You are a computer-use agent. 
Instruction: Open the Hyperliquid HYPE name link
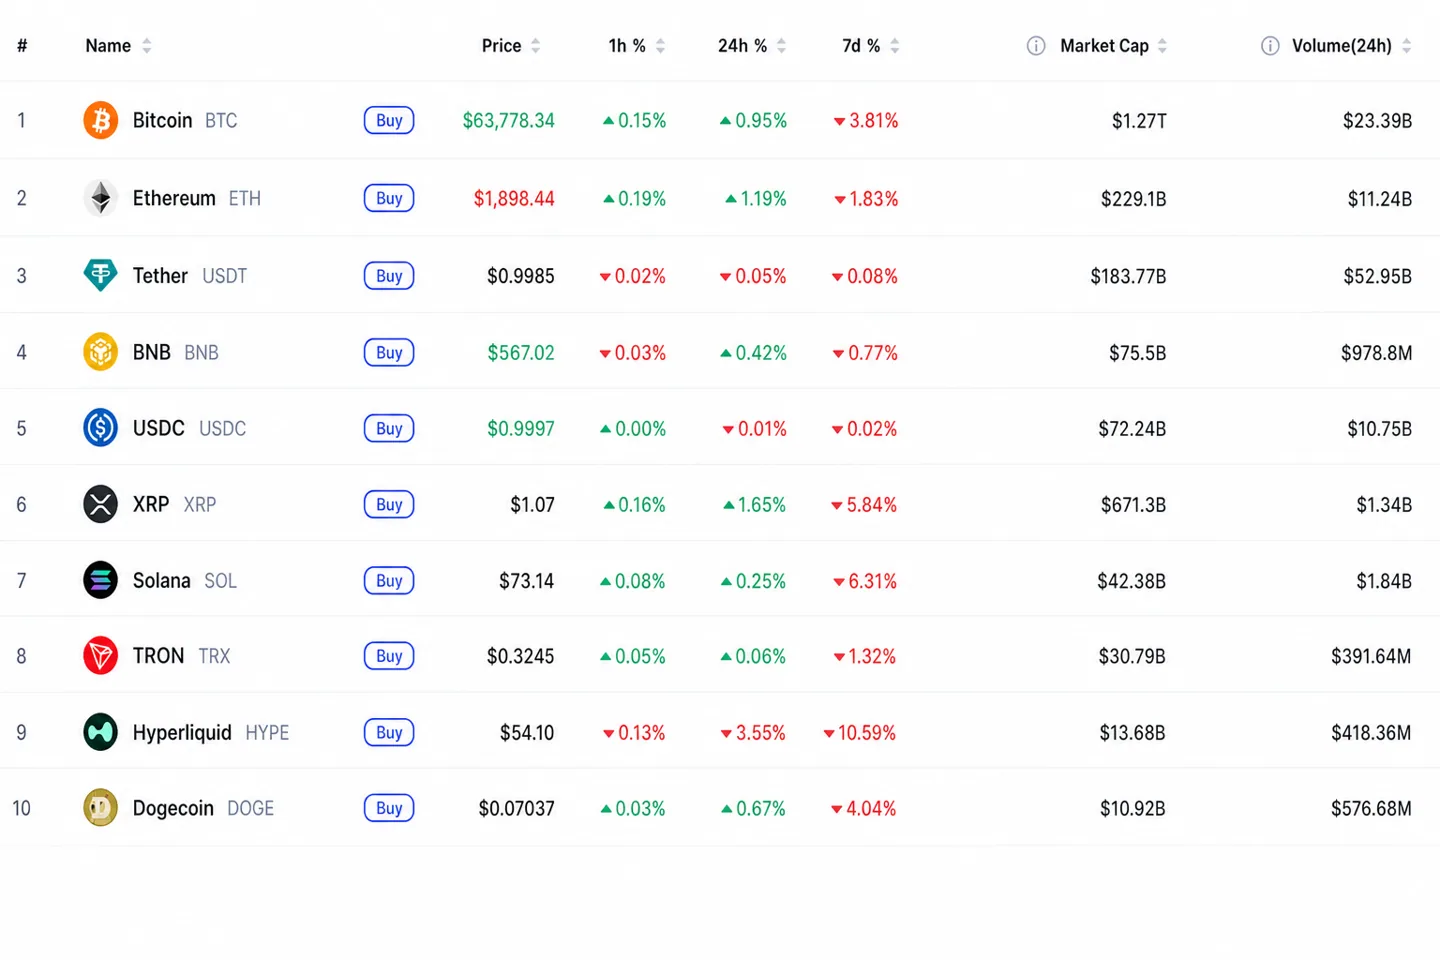click(211, 732)
